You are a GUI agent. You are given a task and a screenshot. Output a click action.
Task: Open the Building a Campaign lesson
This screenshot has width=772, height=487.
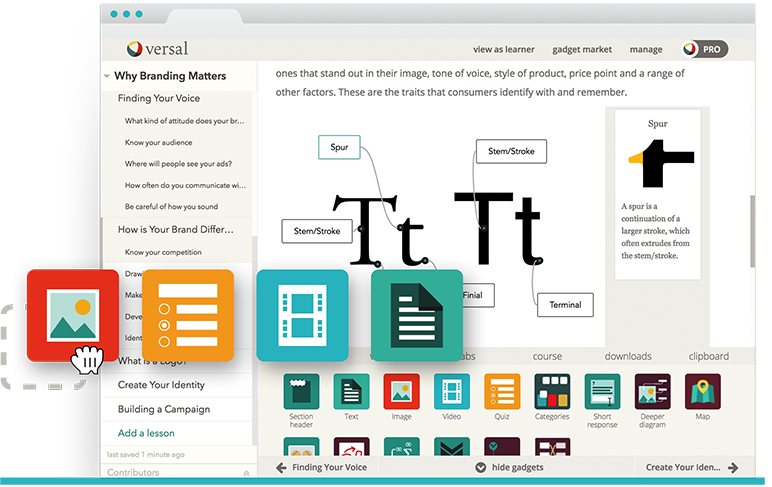pyautogui.click(x=164, y=409)
